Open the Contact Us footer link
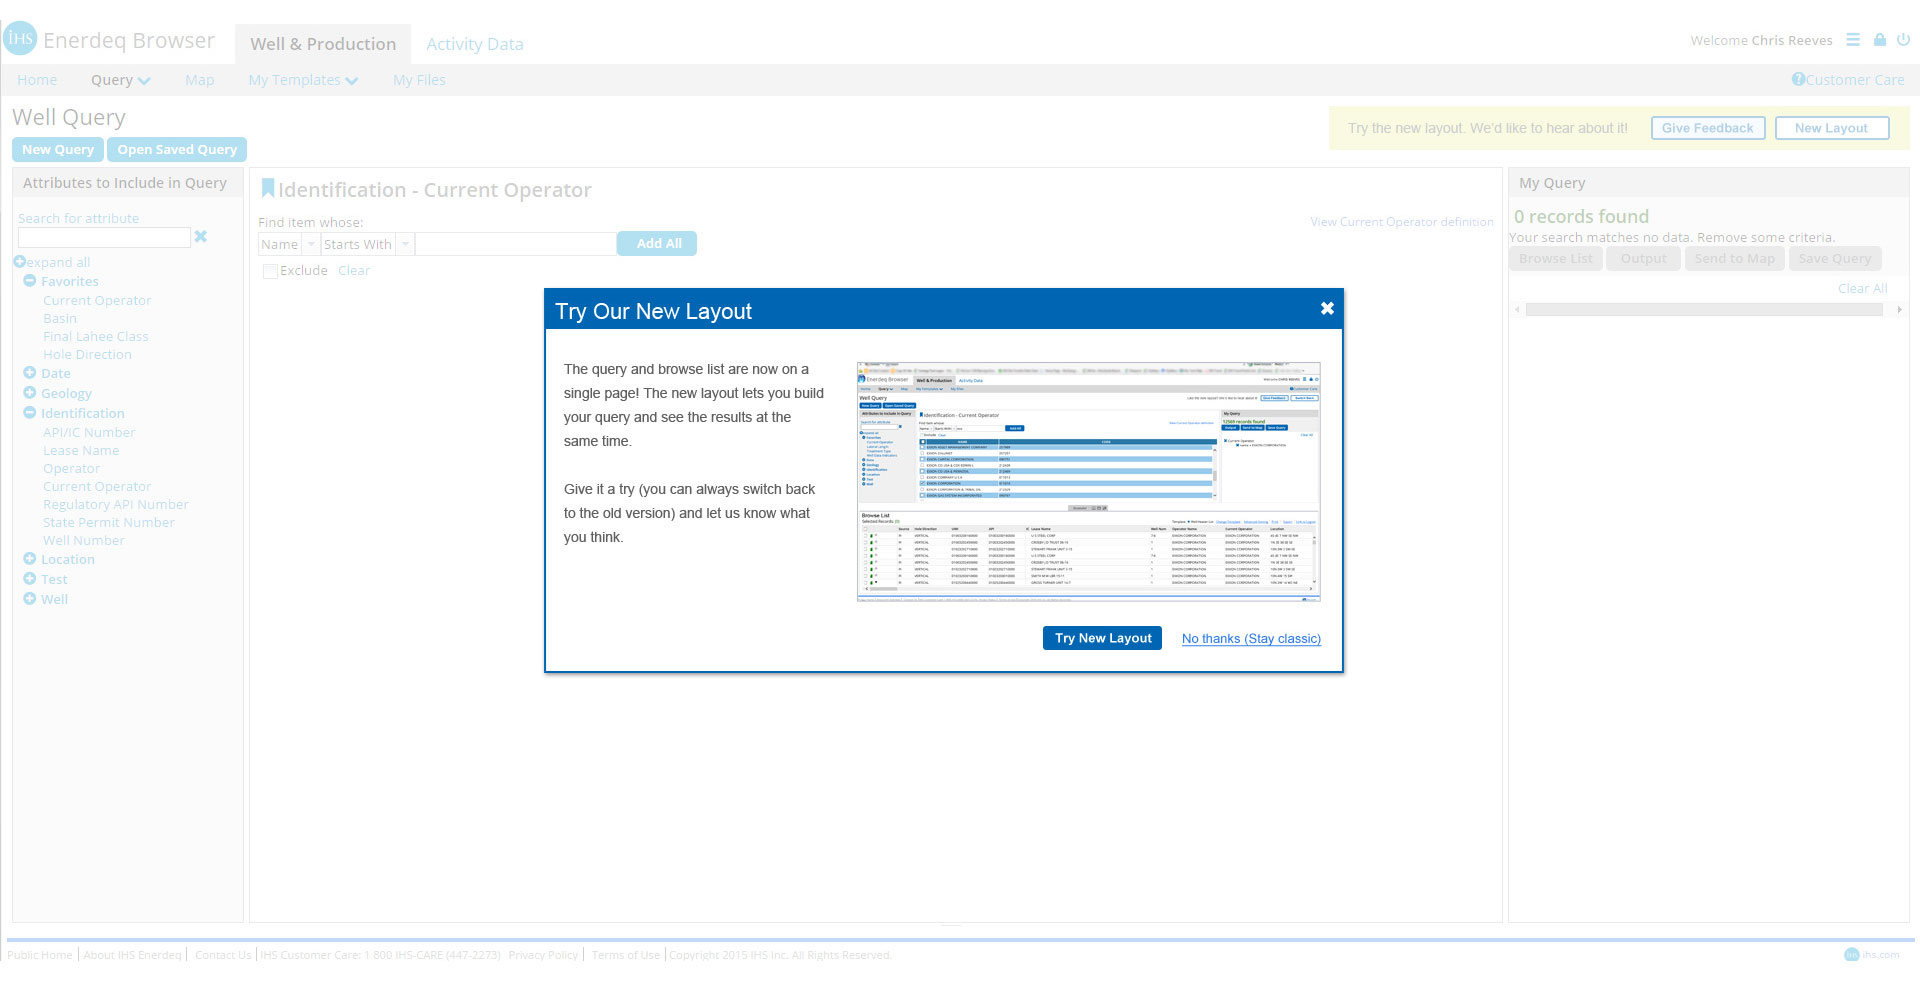The width and height of the screenshot is (1920, 981). tap(223, 955)
